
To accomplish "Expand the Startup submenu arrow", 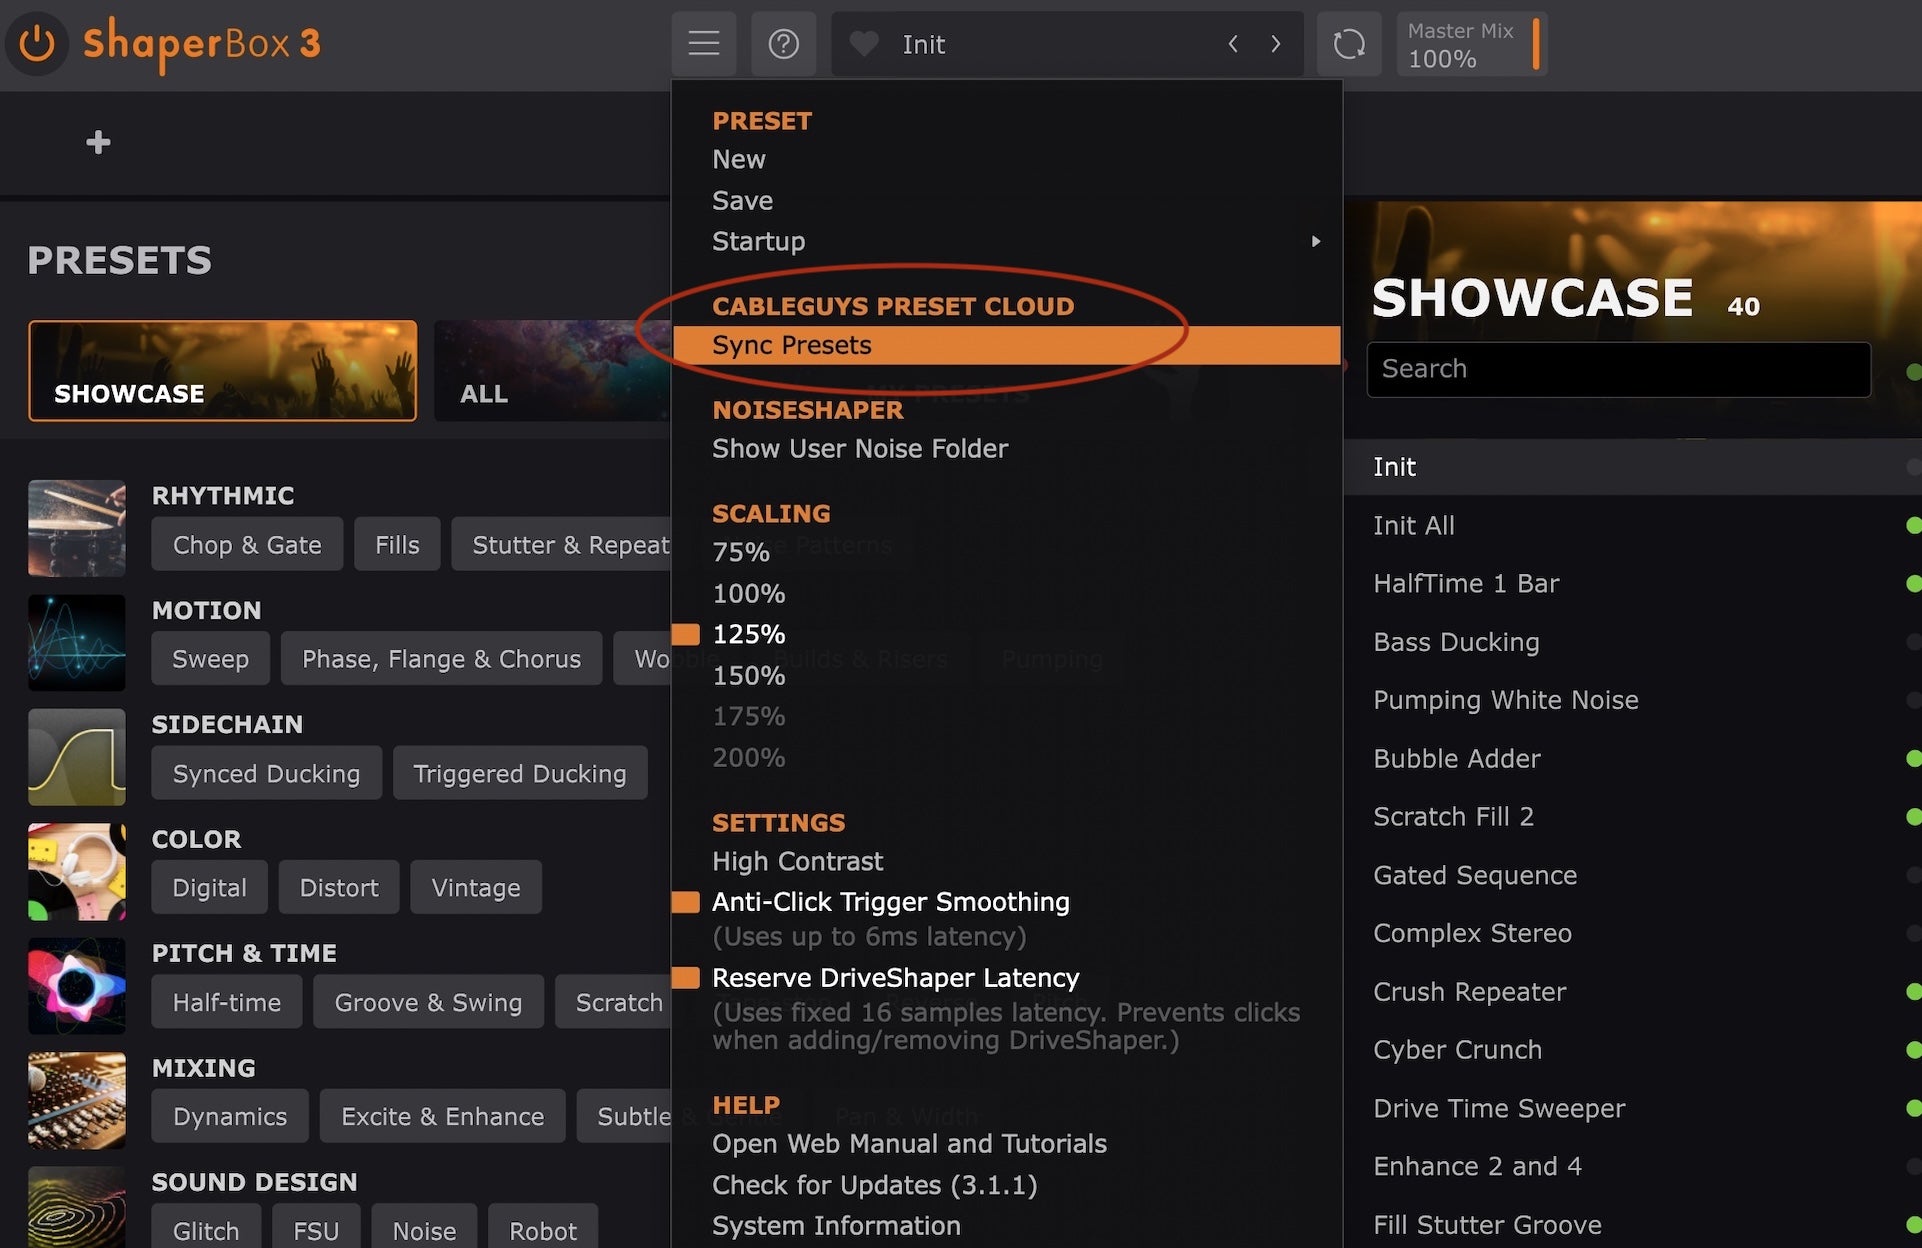I will [x=1316, y=241].
